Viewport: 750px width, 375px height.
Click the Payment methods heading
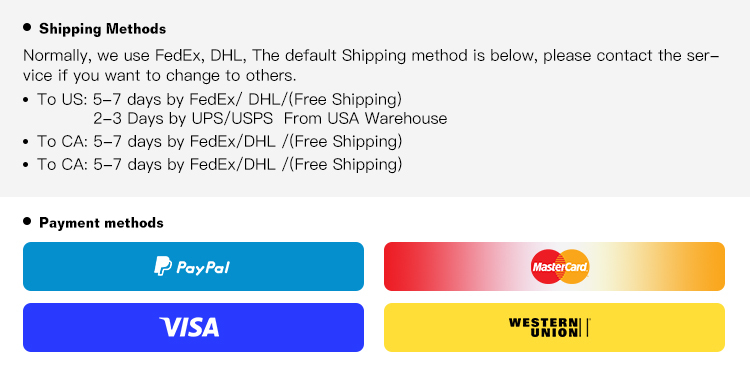pos(101,222)
